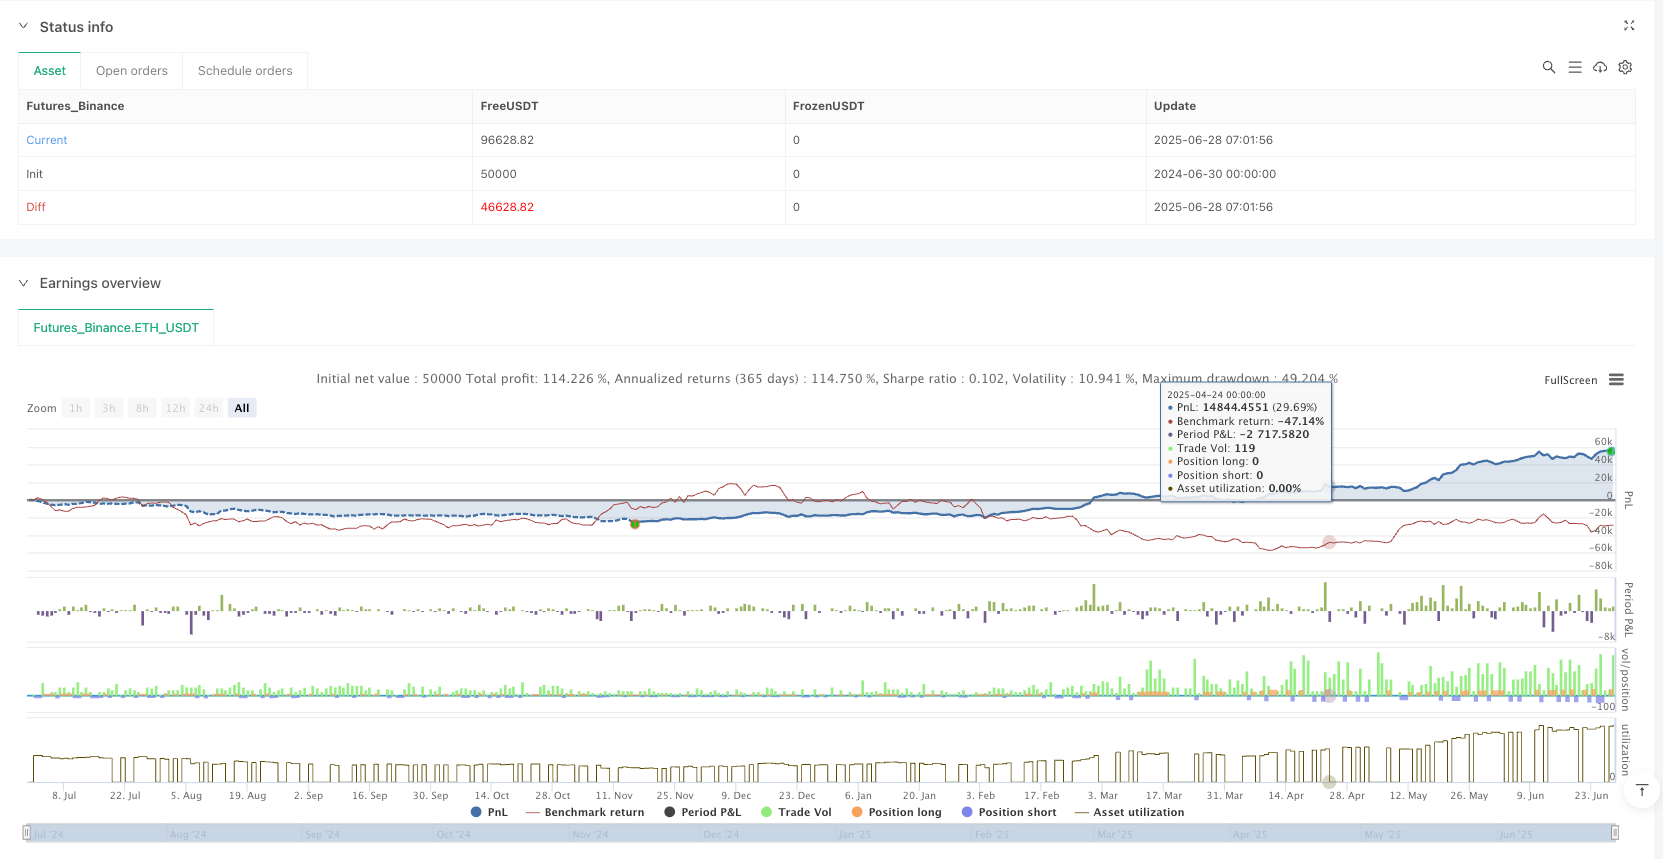The width and height of the screenshot is (1663, 859).
Task: Hide the Benchmark return series
Action: click(585, 812)
